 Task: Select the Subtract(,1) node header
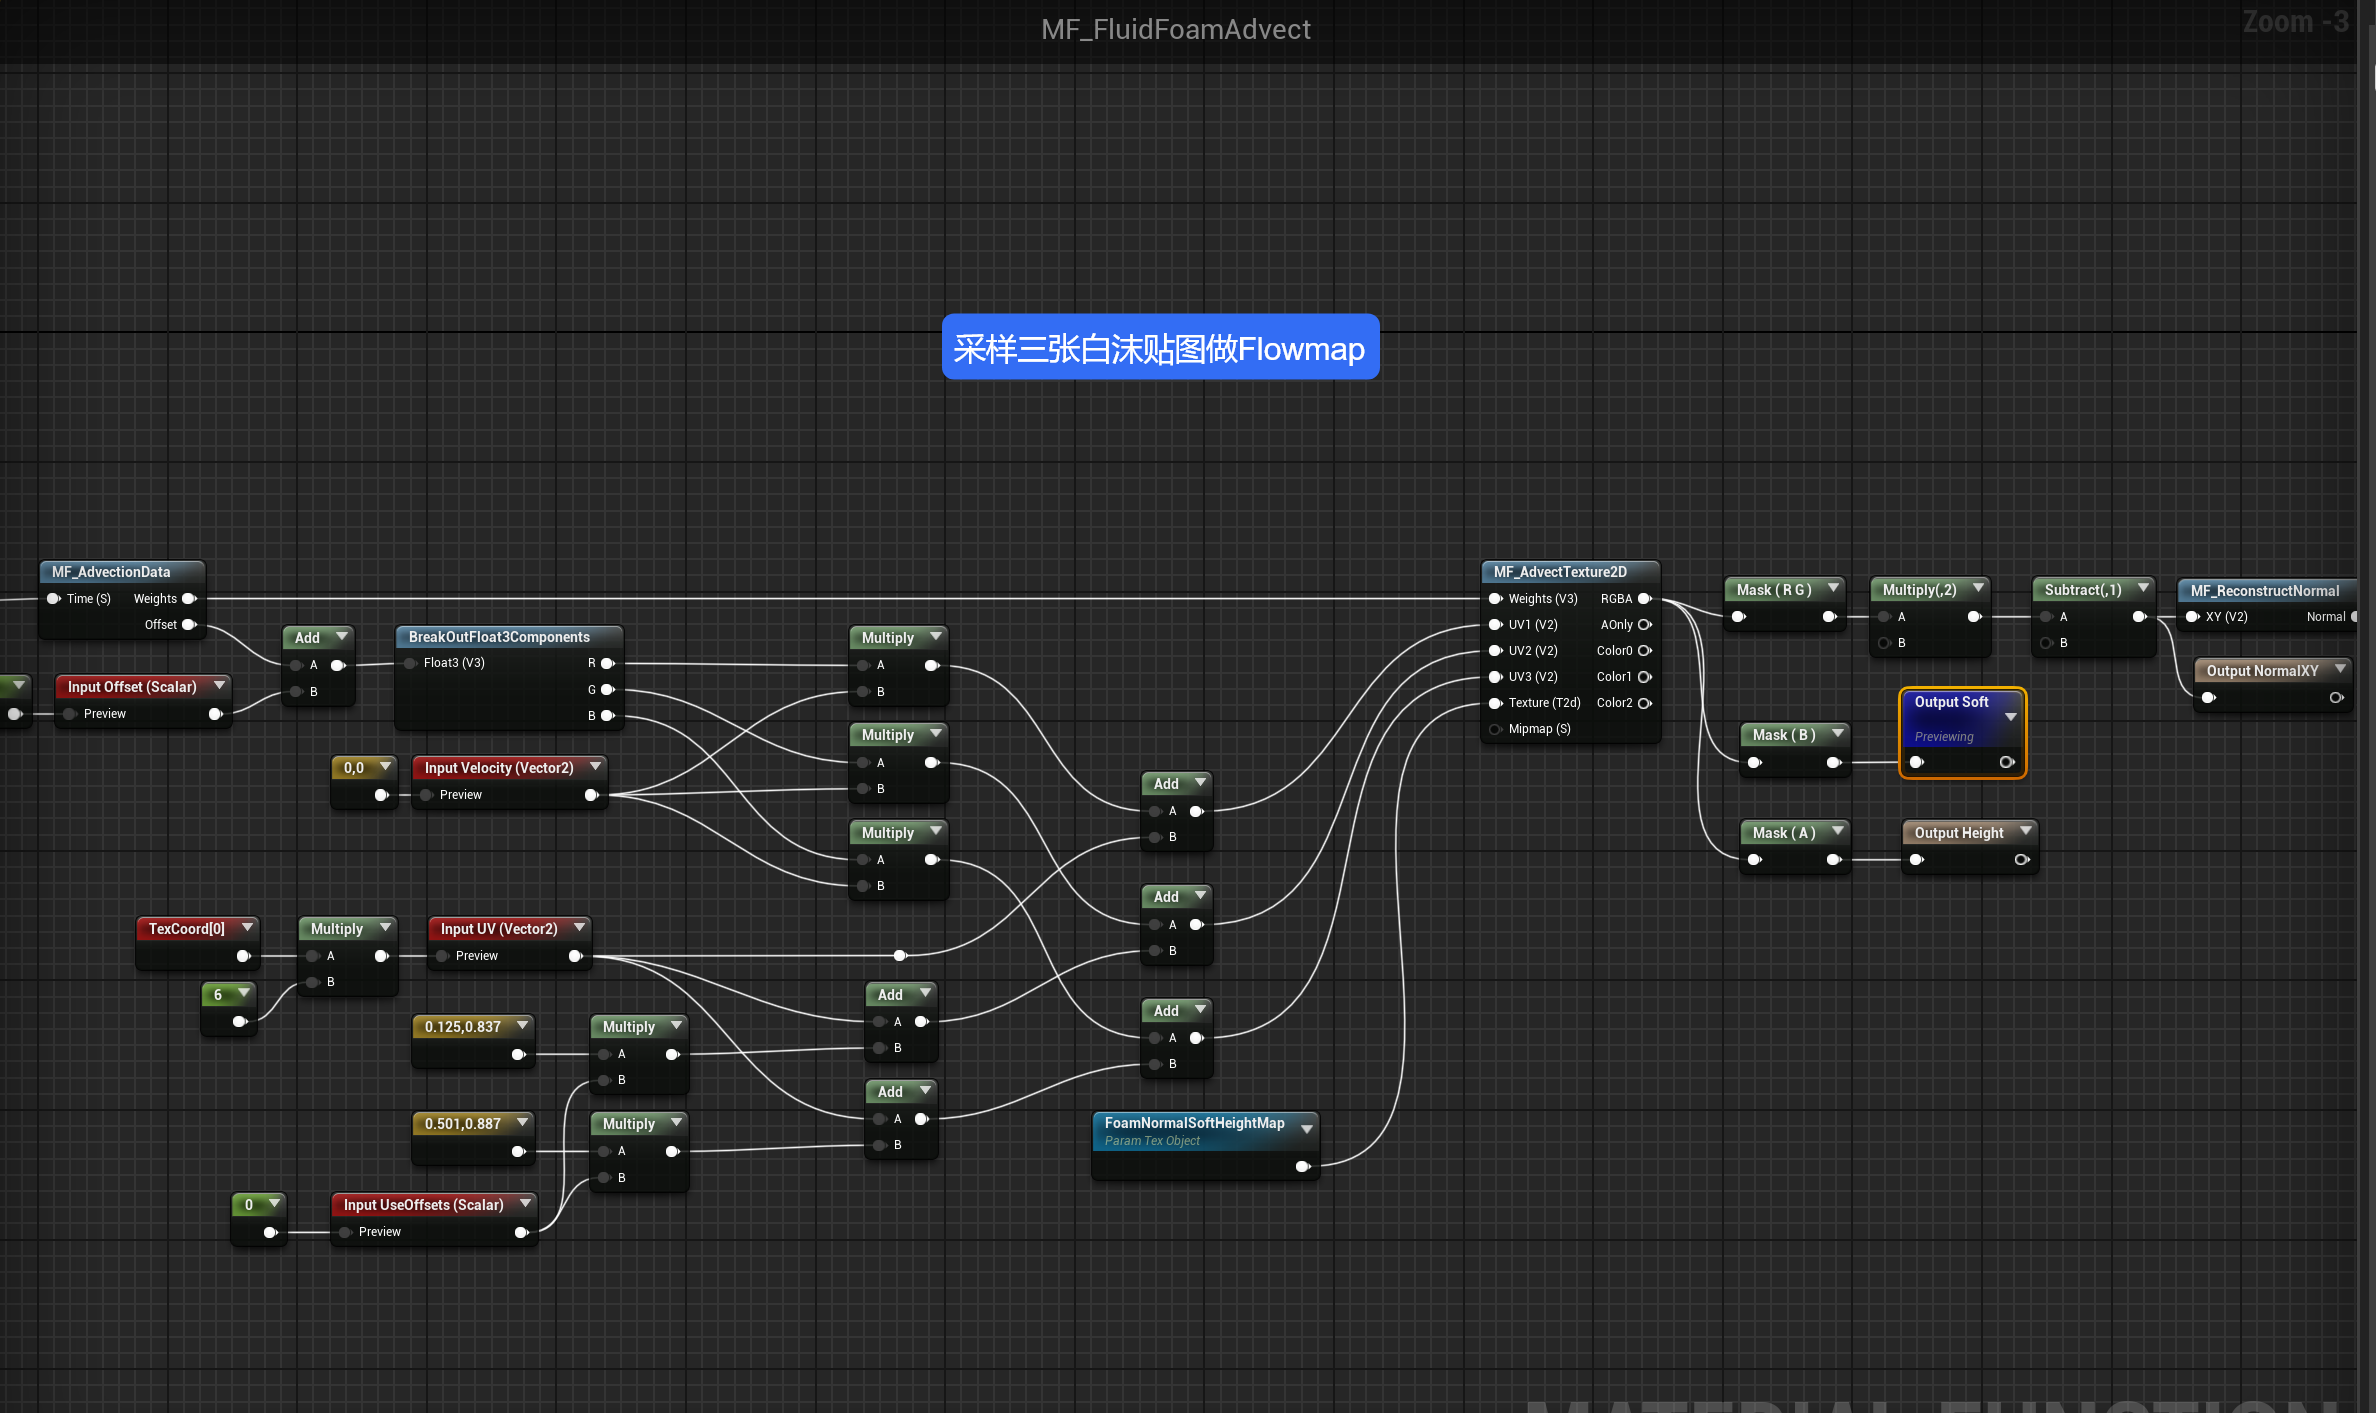click(x=2082, y=590)
